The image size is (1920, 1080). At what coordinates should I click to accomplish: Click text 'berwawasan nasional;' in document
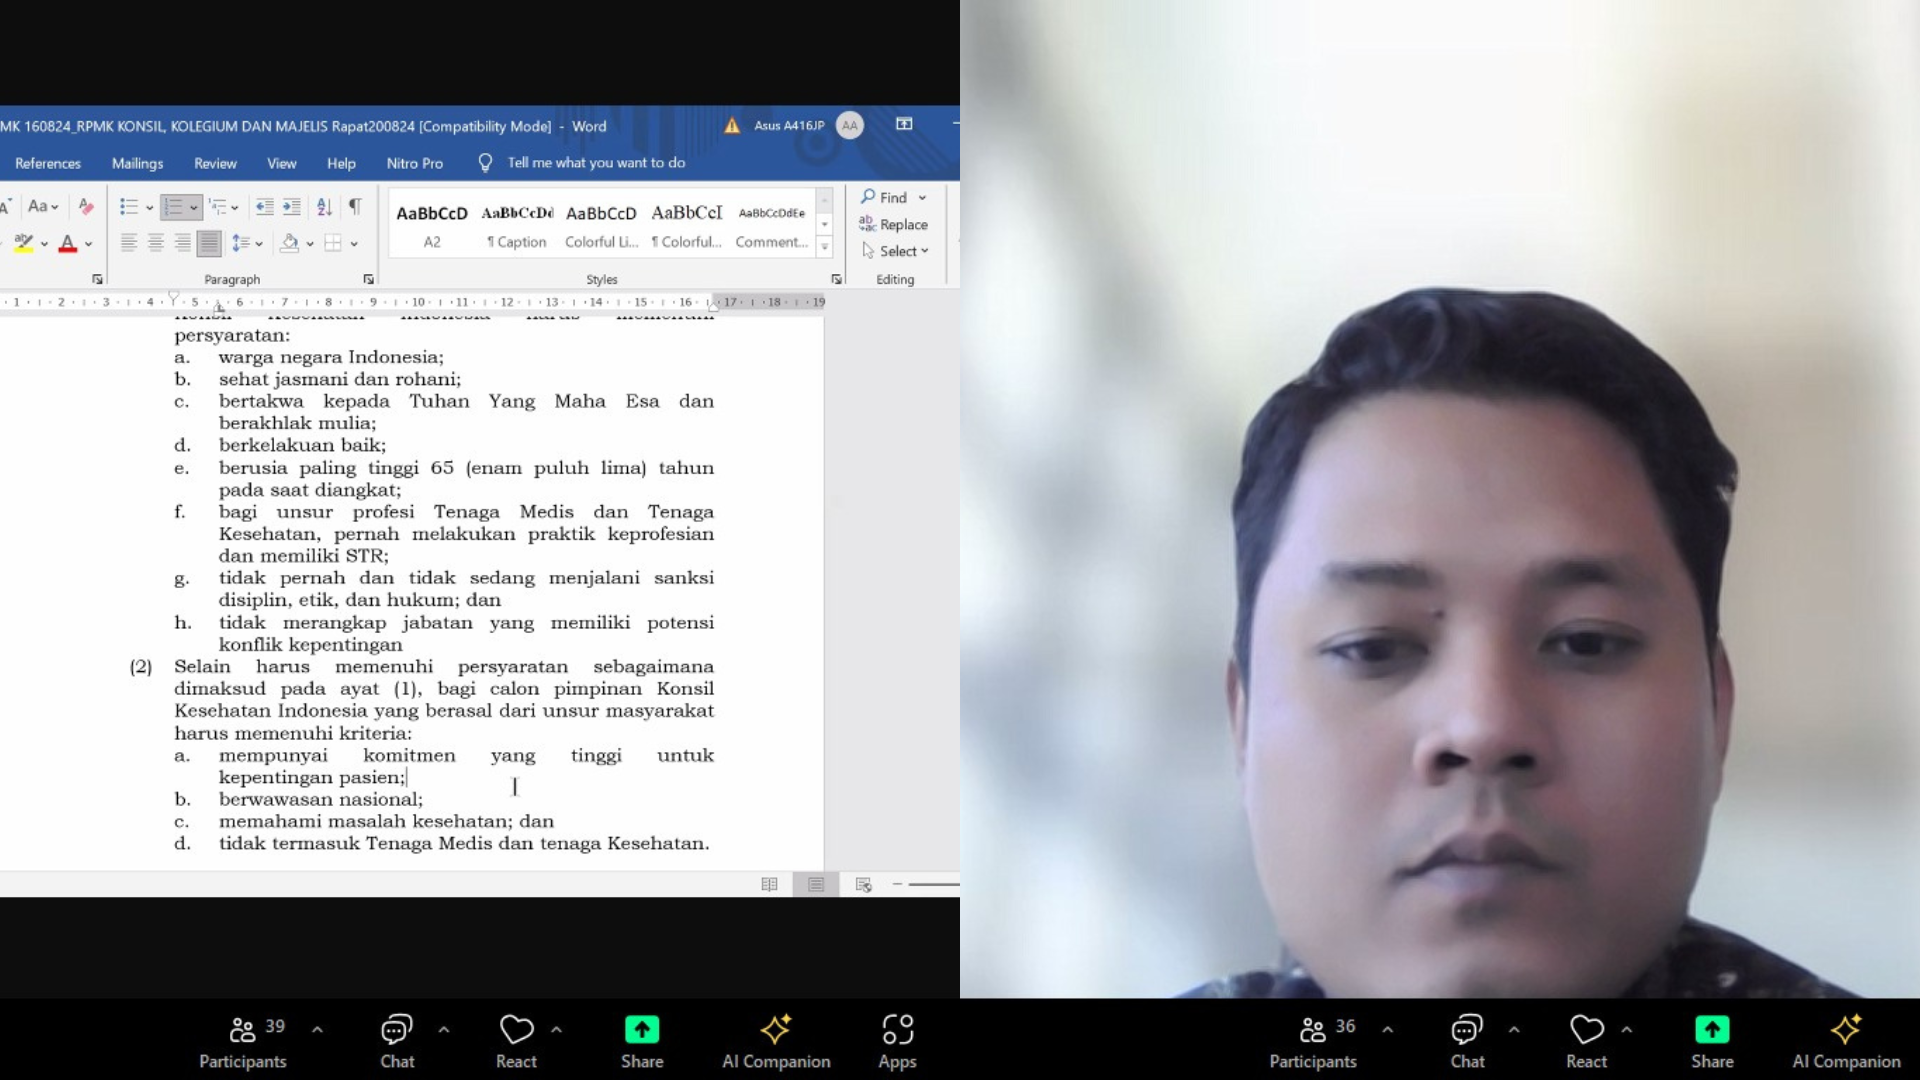pyautogui.click(x=320, y=799)
